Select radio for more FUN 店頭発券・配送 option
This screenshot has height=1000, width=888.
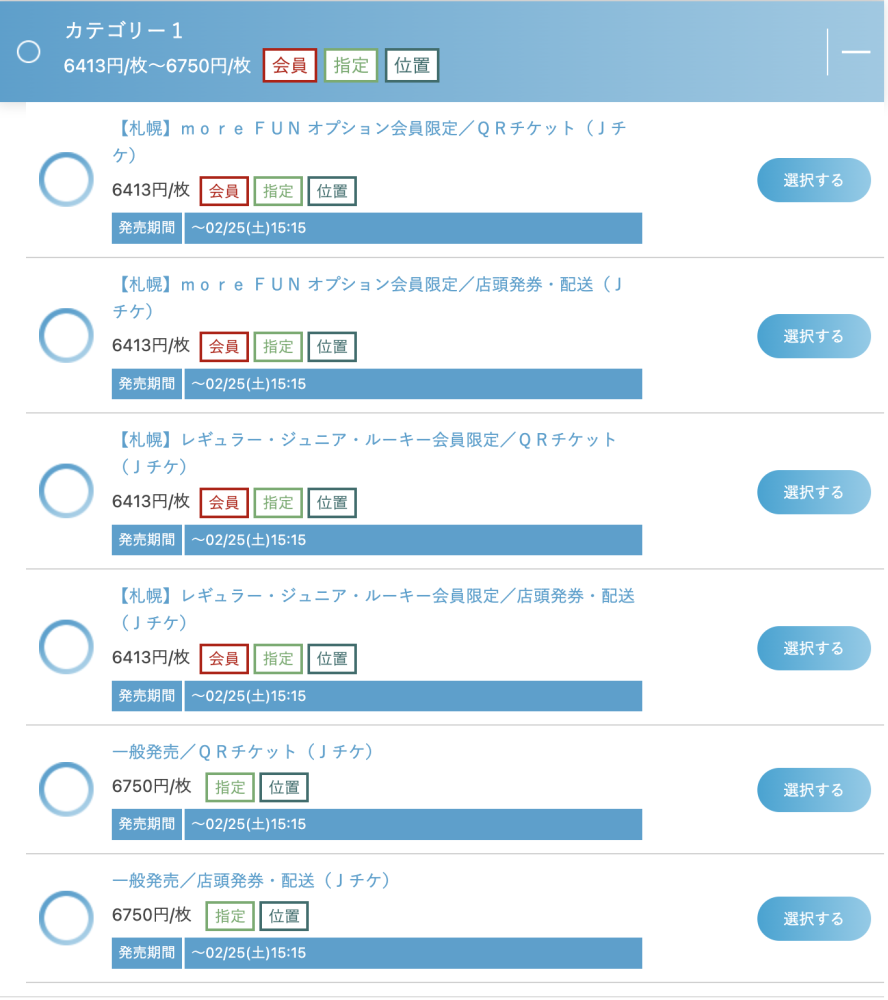coord(66,335)
